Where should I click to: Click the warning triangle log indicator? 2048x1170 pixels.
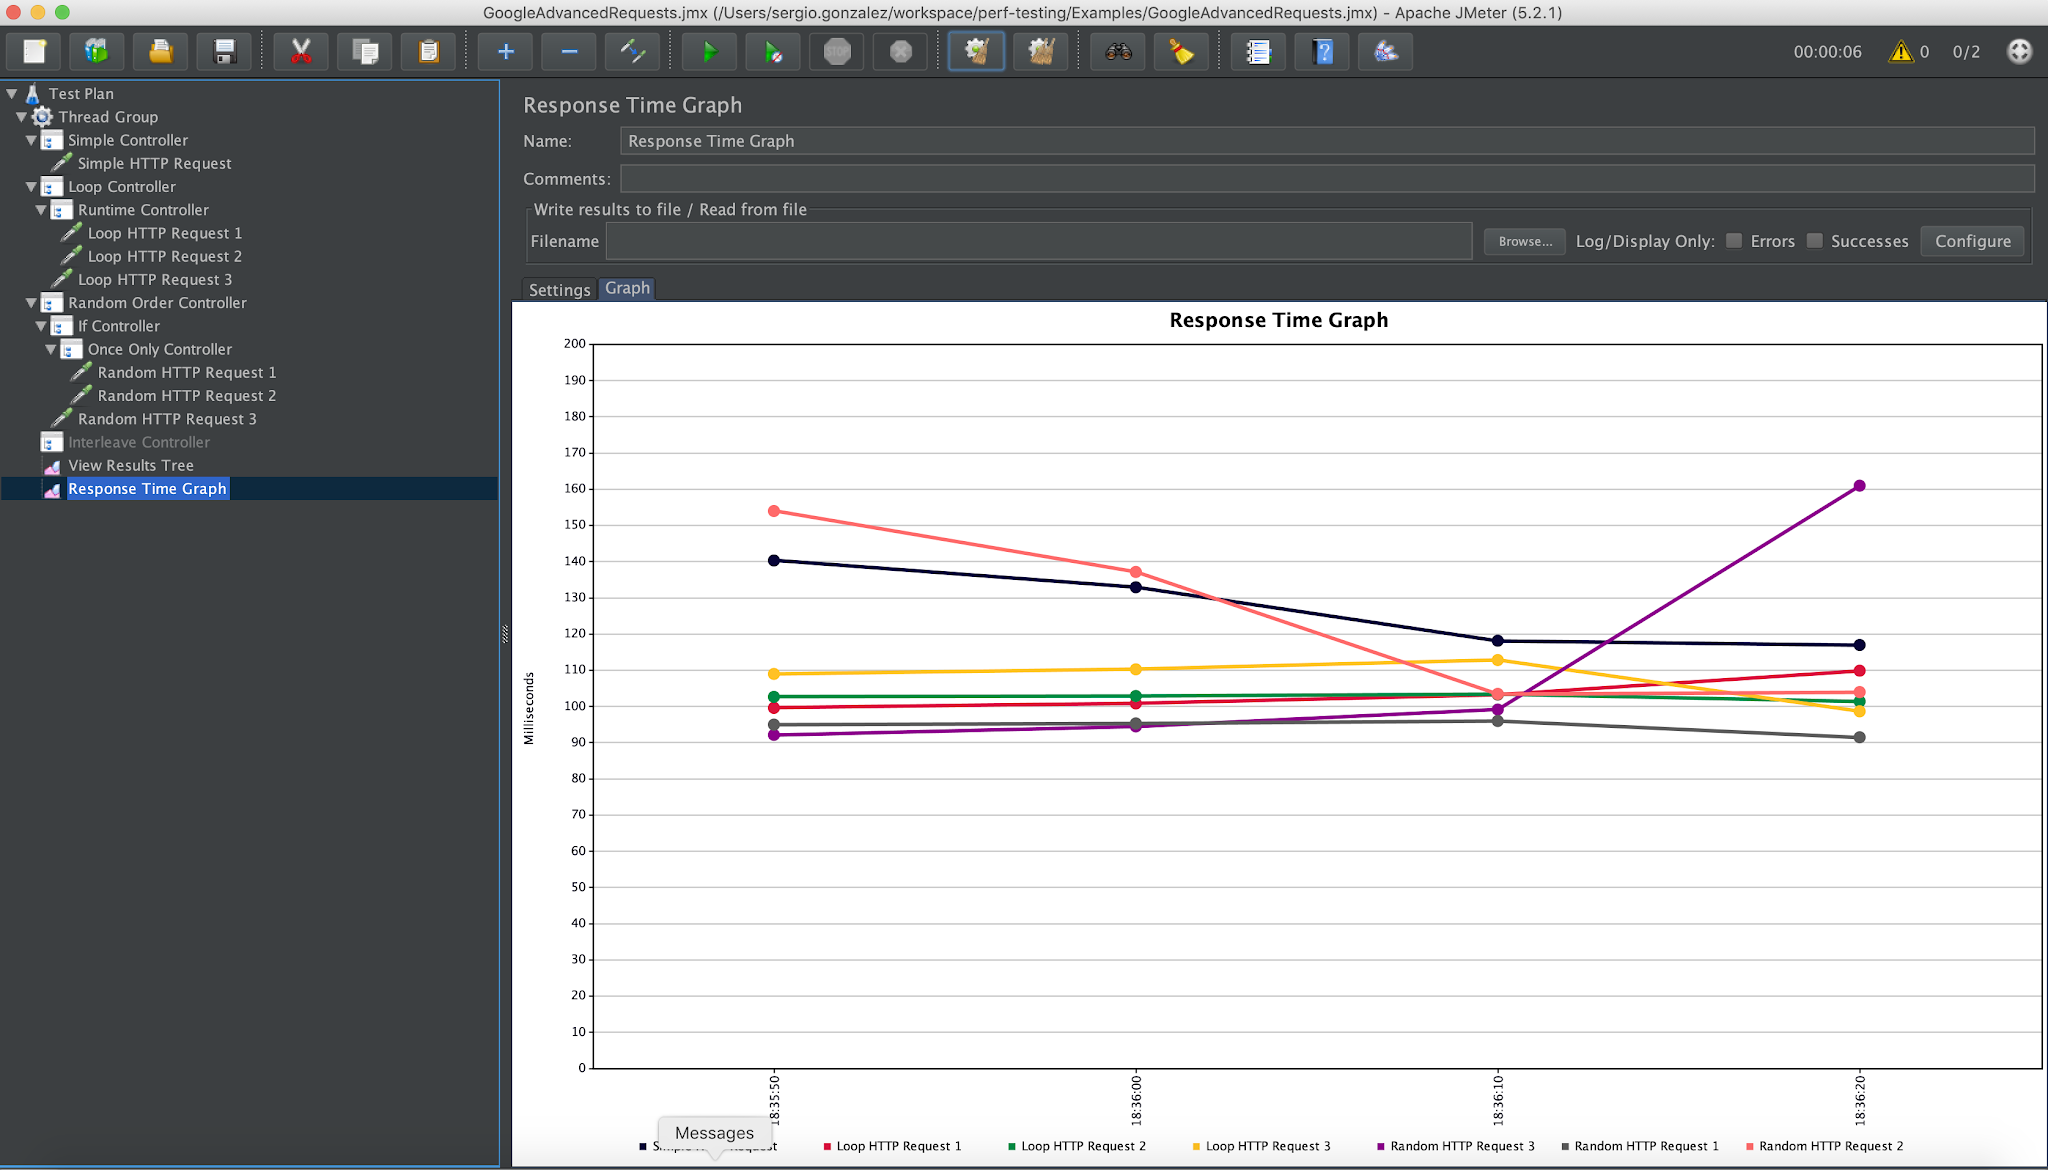pos(1900,51)
